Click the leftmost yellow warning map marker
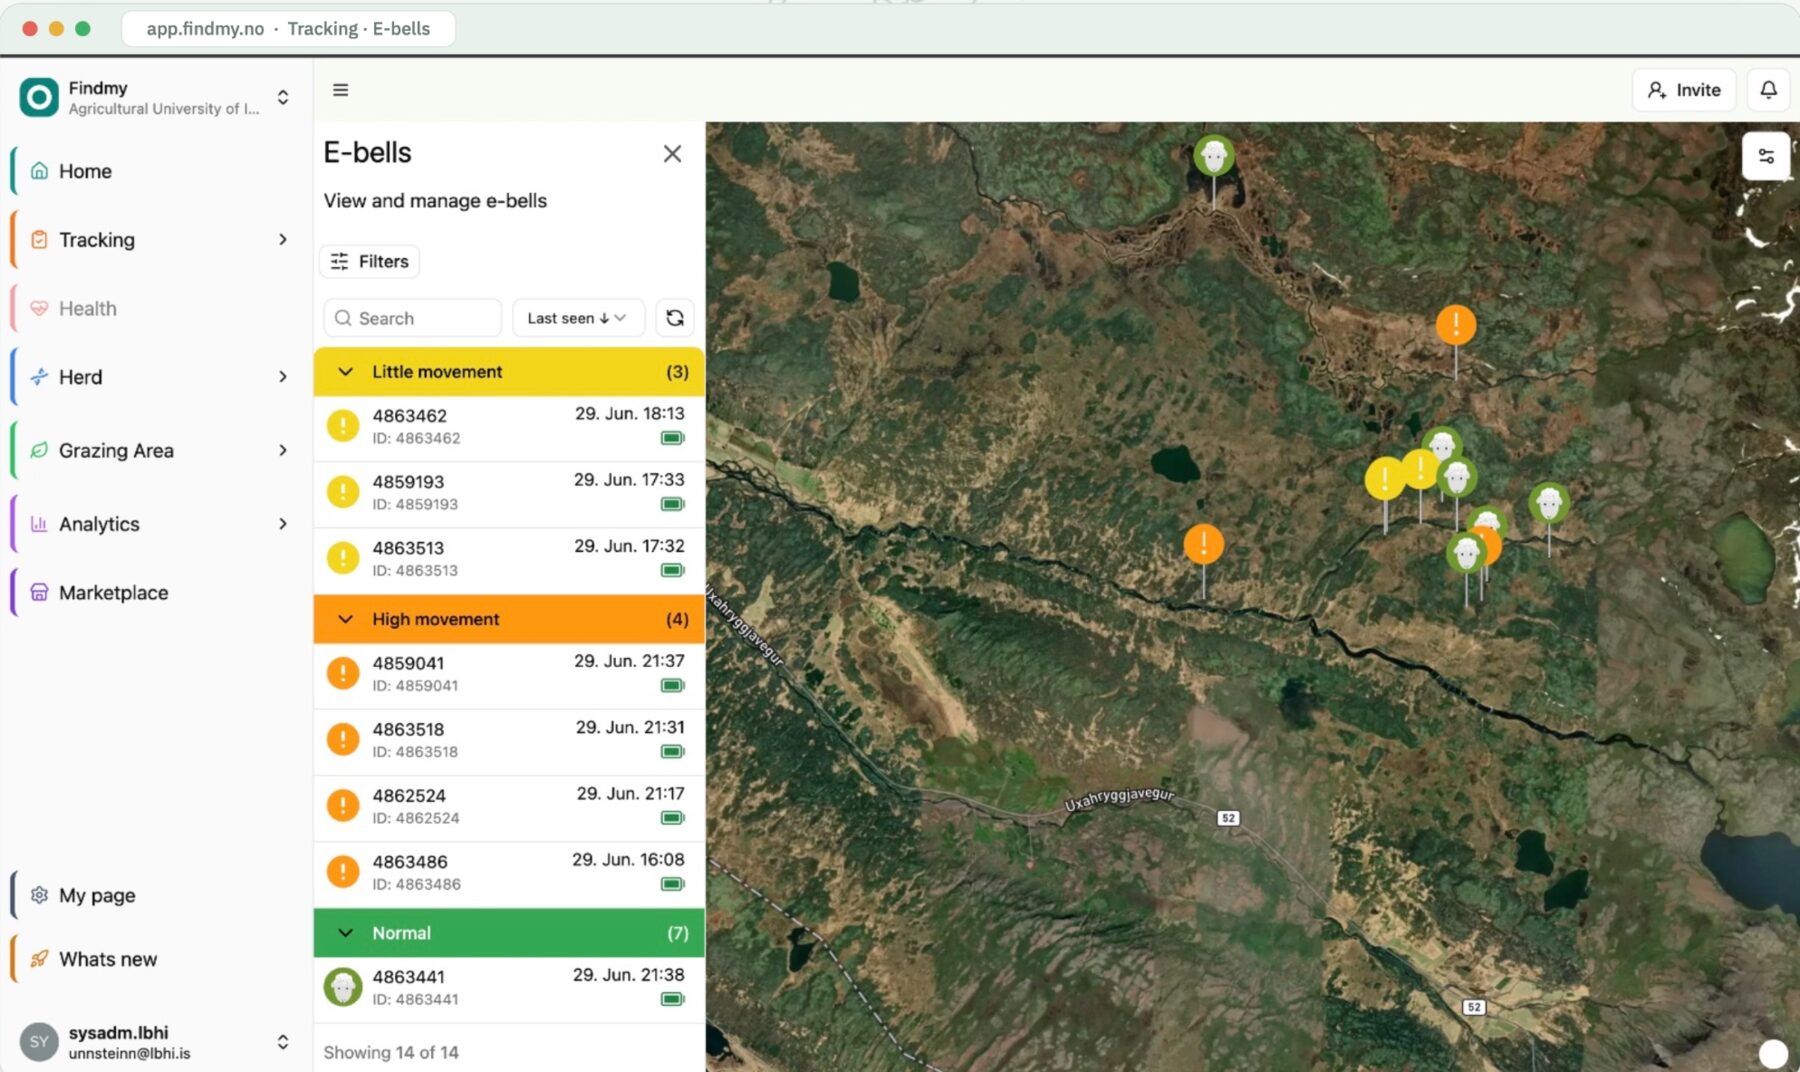 1385,479
